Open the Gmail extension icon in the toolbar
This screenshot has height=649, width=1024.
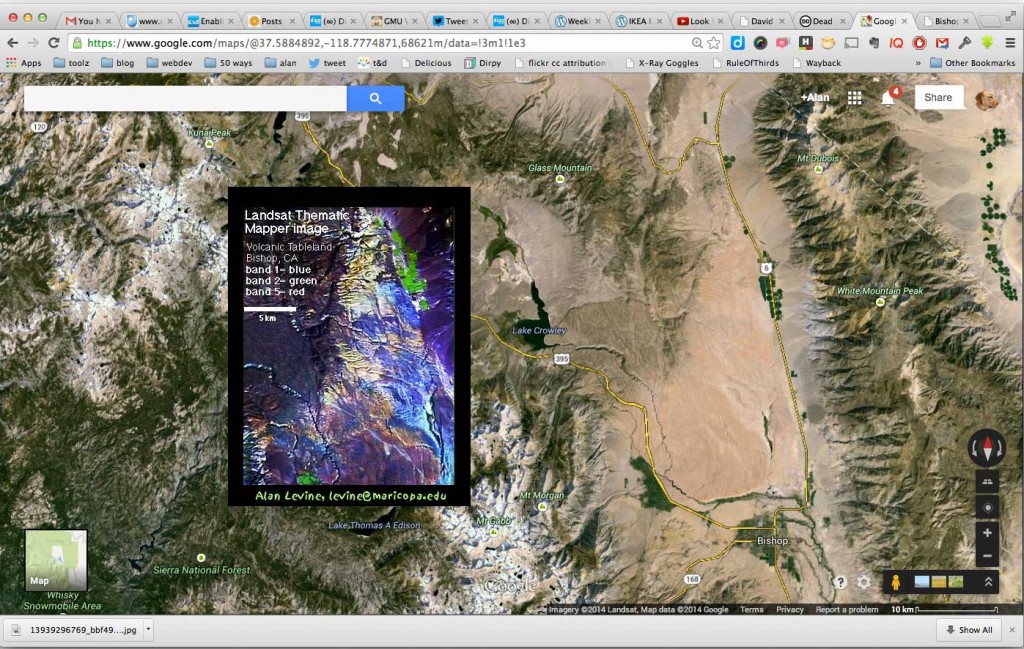(942, 43)
